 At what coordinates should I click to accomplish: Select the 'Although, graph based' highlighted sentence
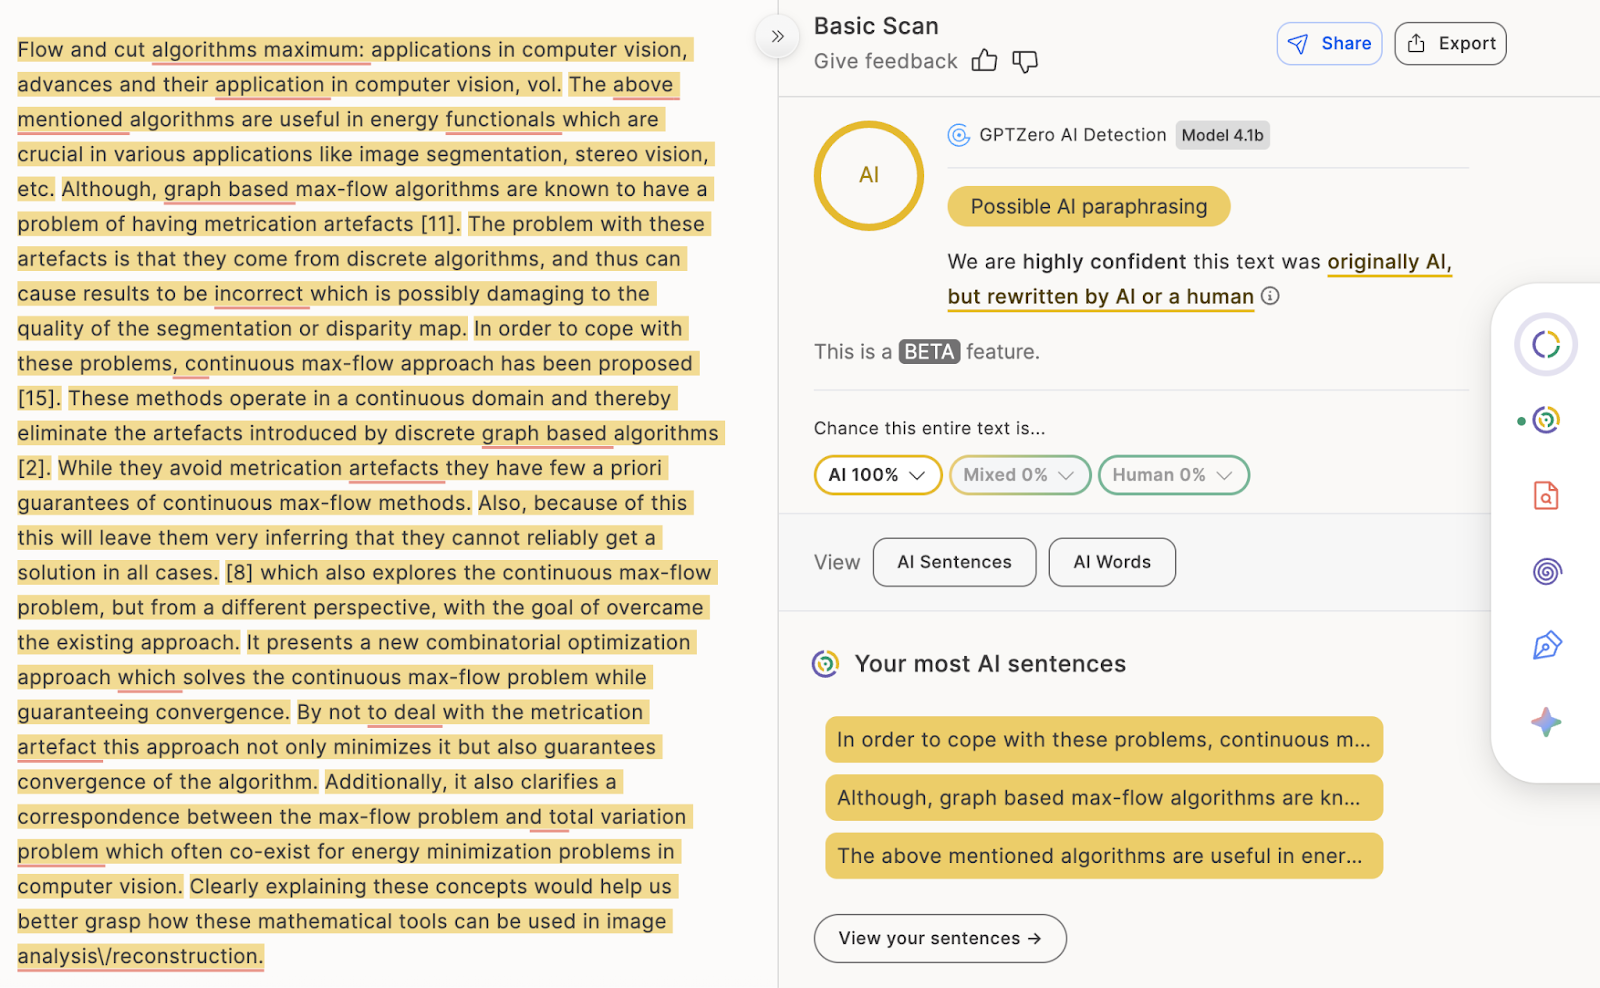point(1103,798)
